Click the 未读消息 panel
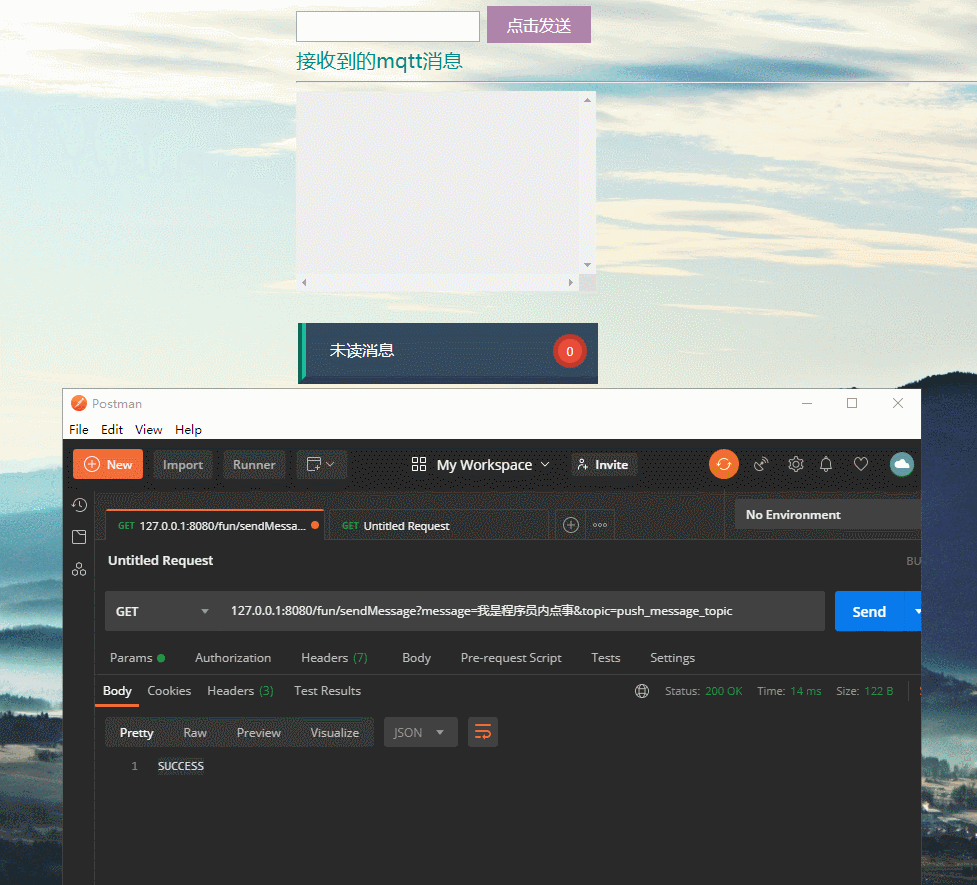Viewport: 977px width, 885px height. [448, 353]
